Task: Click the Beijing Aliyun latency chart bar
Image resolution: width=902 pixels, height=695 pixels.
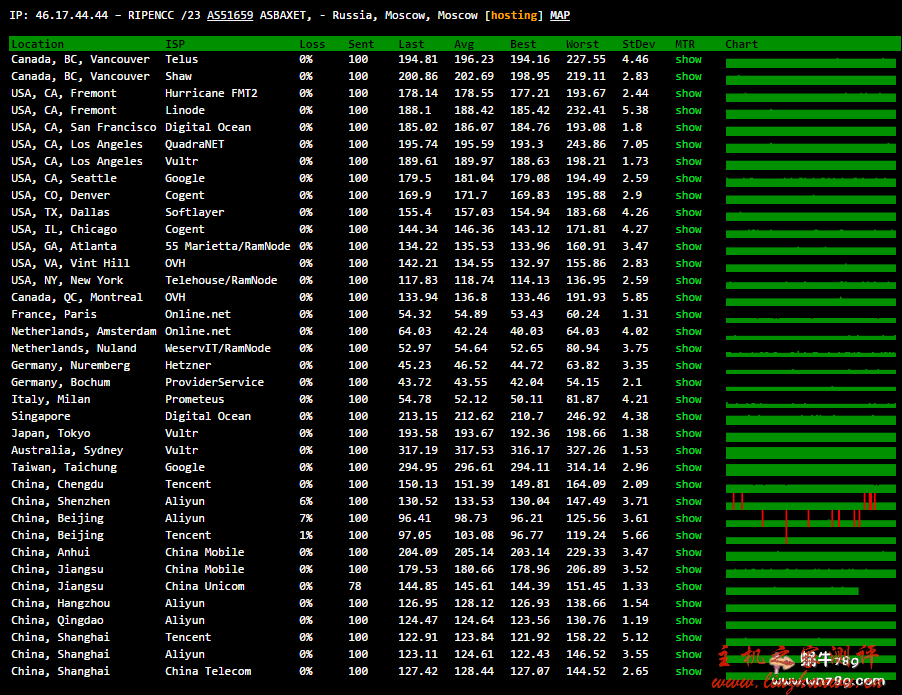Action: [811, 518]
